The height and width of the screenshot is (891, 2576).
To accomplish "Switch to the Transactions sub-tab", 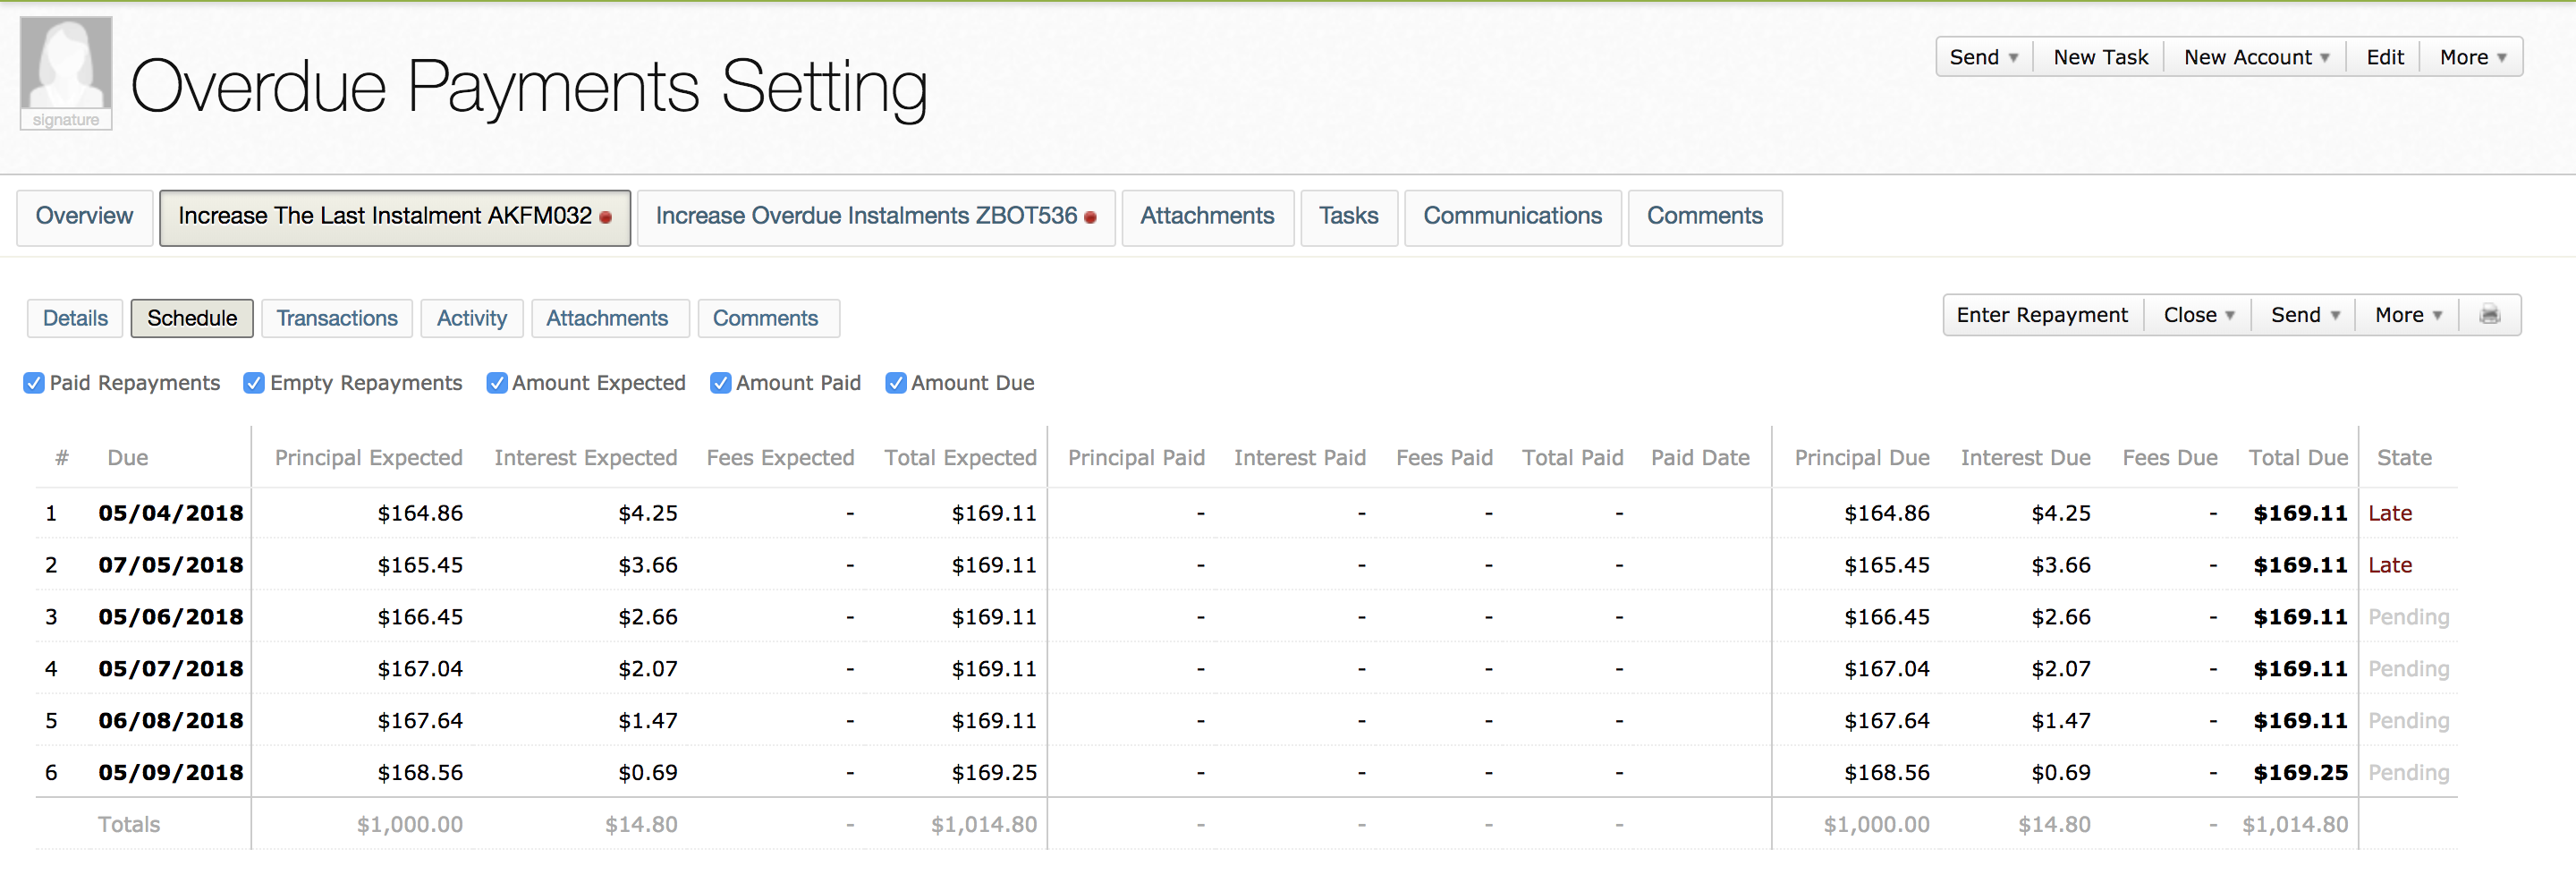I will (x=337, y=318).
